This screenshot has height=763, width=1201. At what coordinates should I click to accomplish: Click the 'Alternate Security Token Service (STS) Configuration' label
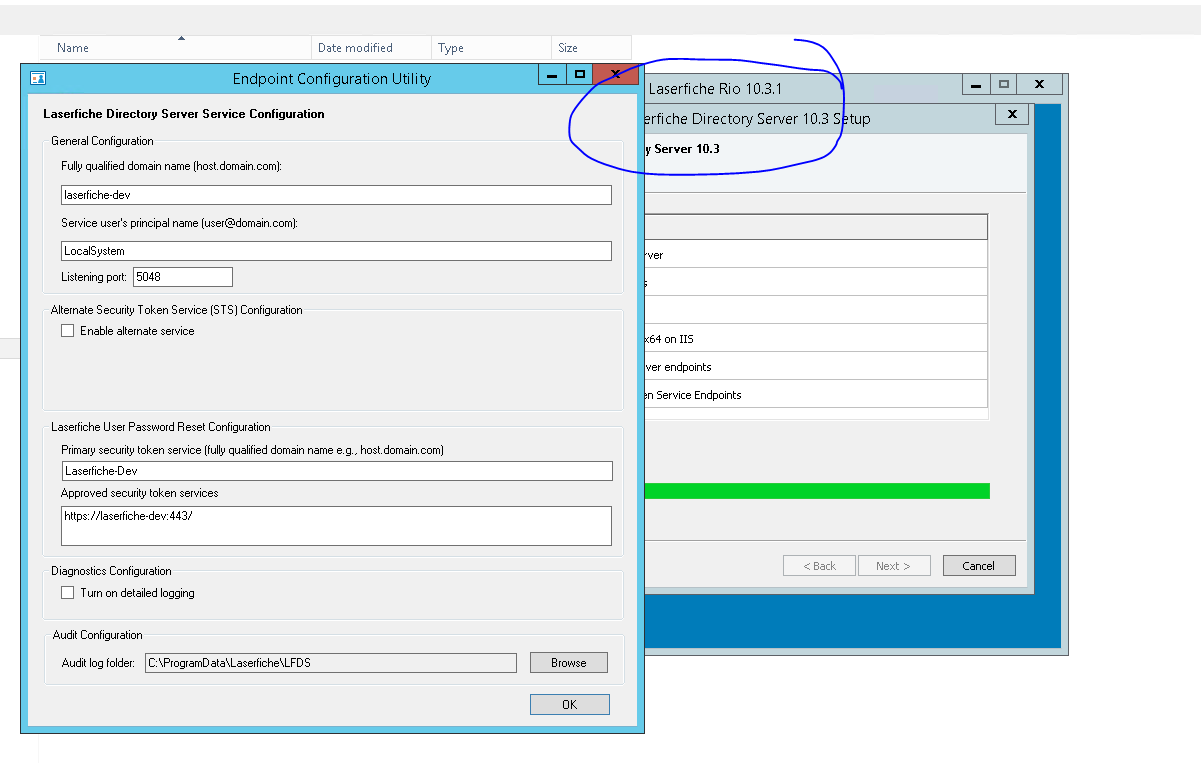177,310
